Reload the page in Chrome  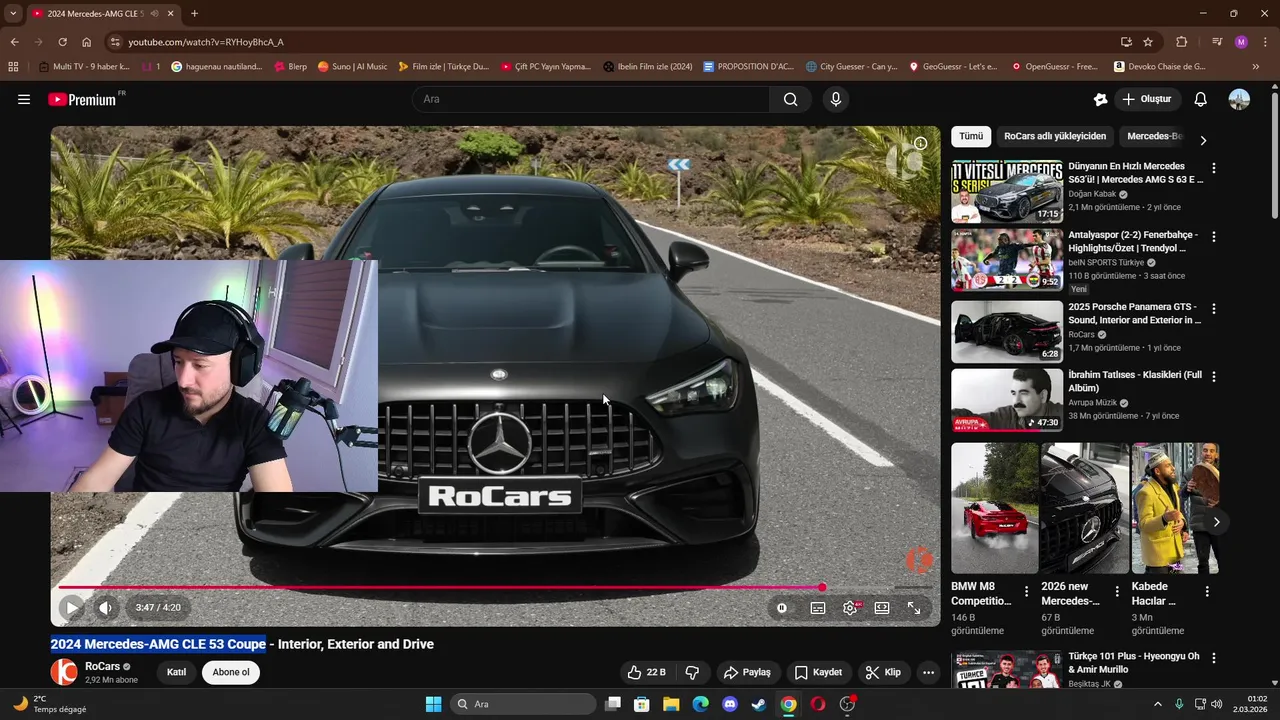tap(62, 42)
